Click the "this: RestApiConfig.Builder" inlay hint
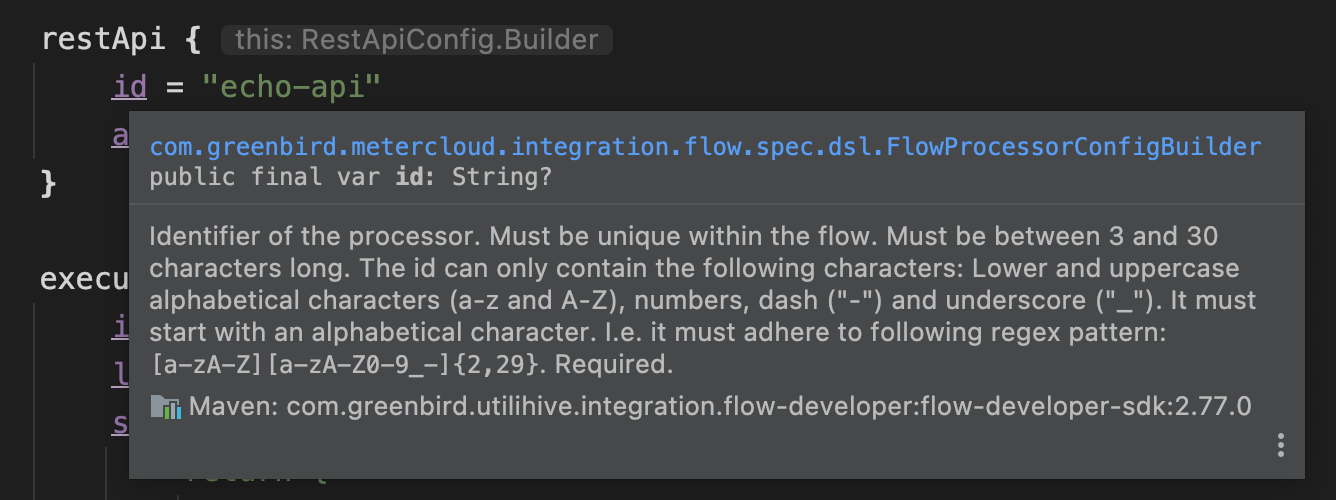 [415, 40]
